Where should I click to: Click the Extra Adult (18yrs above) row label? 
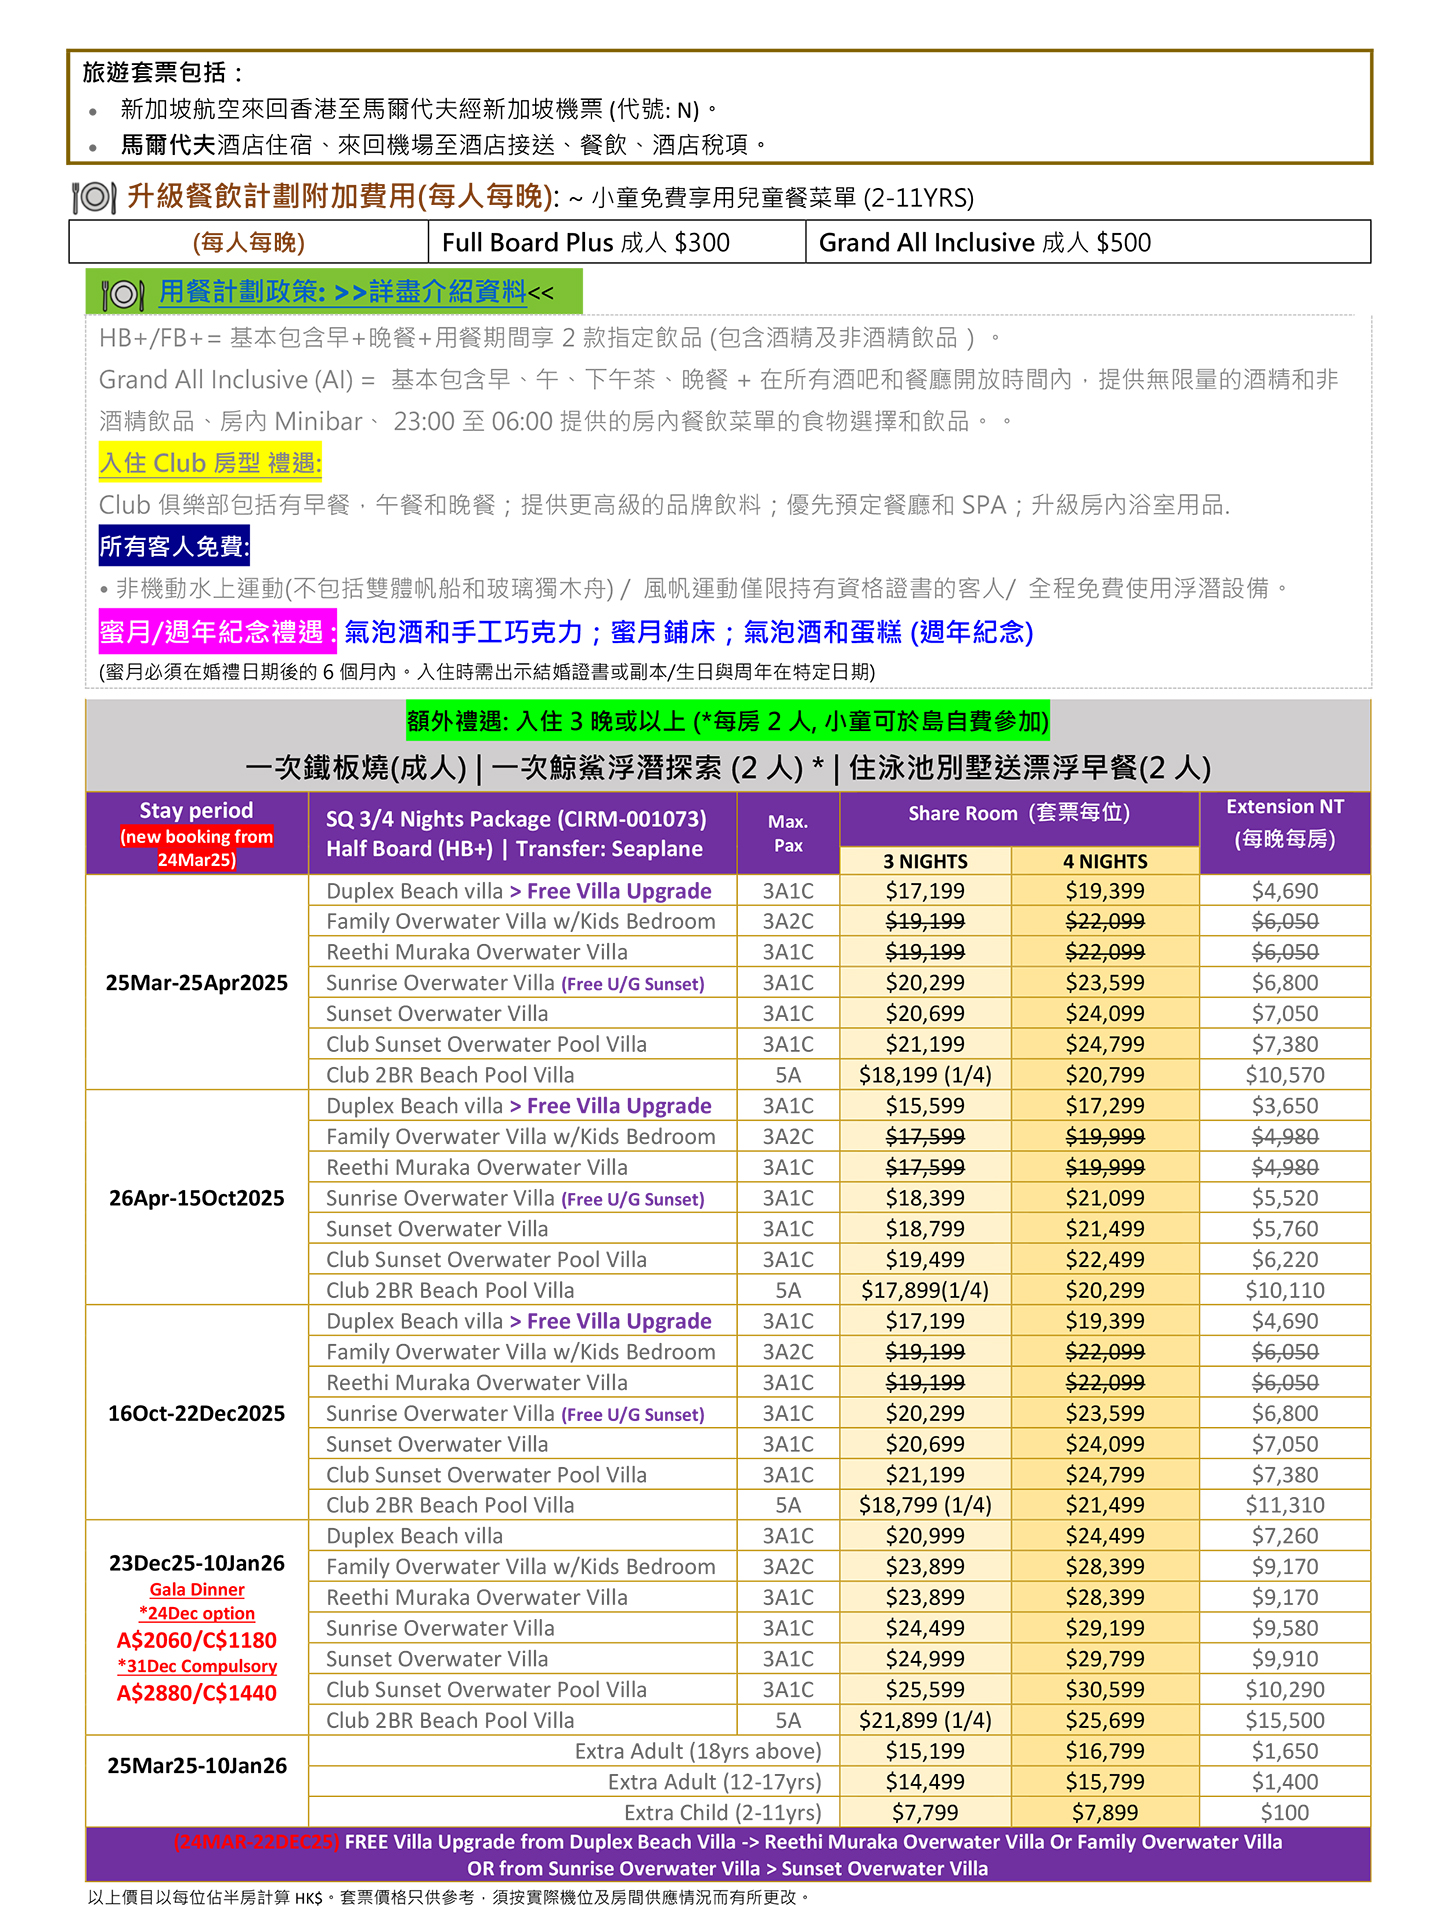[x=698, y=1751]
